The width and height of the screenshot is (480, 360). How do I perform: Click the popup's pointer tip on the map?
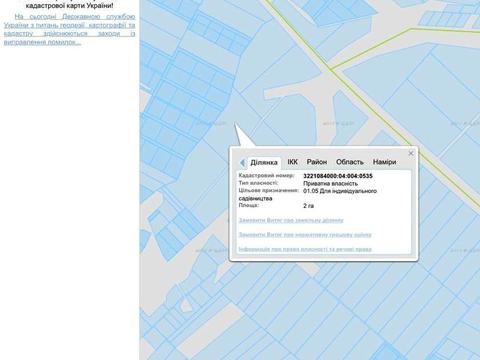pyautogui.click(x=235, y=124)
